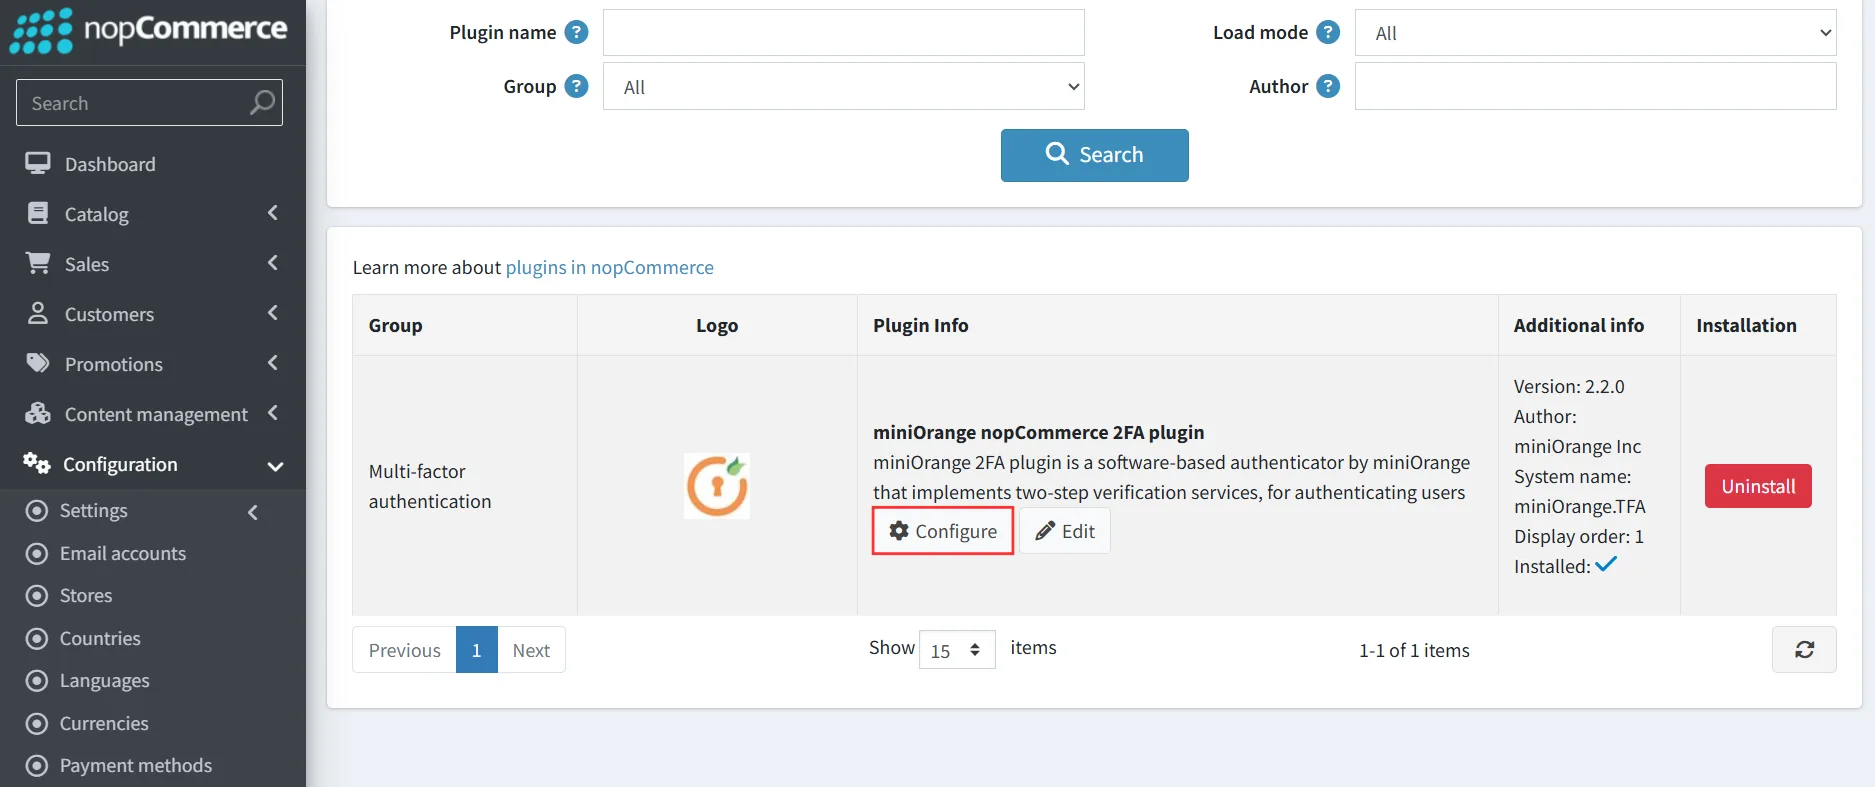Focus the Plugin name input field
The image size is (1875, 787).
coord(843,32)
